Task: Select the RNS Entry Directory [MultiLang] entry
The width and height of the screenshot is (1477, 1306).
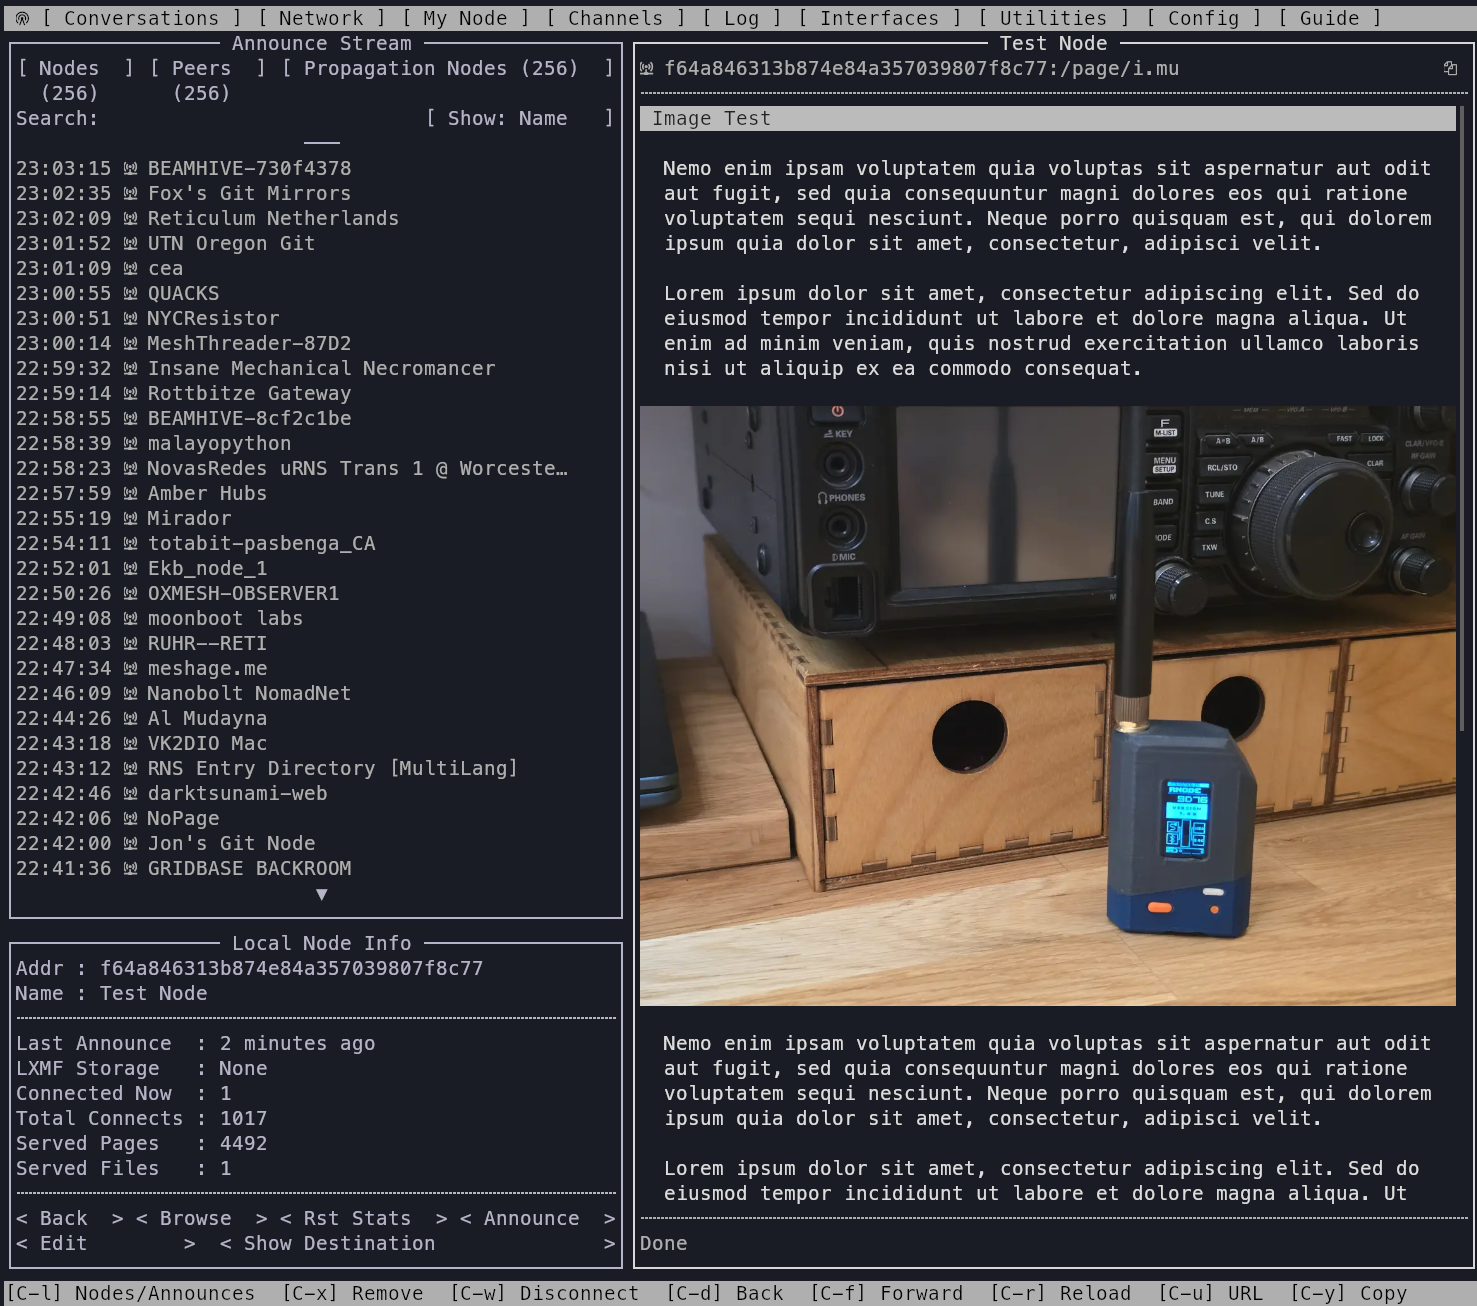Action: tap(266, 768)
